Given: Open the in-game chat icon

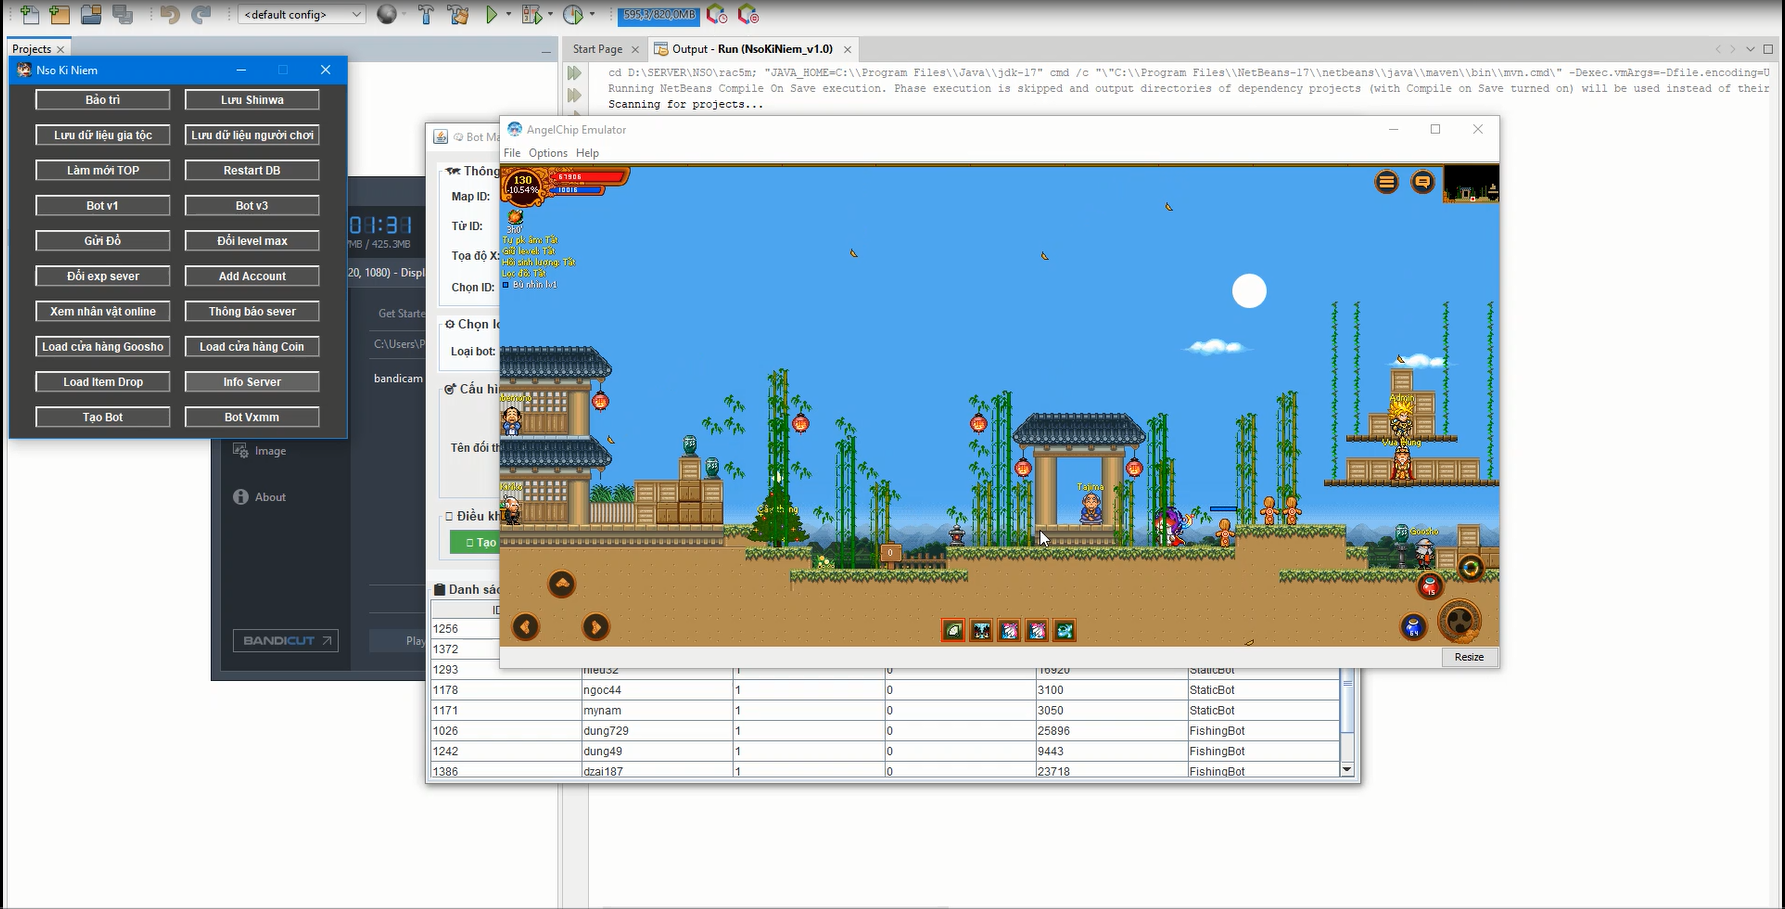Looking at the screenshot, I should [x=1422, y=182].
